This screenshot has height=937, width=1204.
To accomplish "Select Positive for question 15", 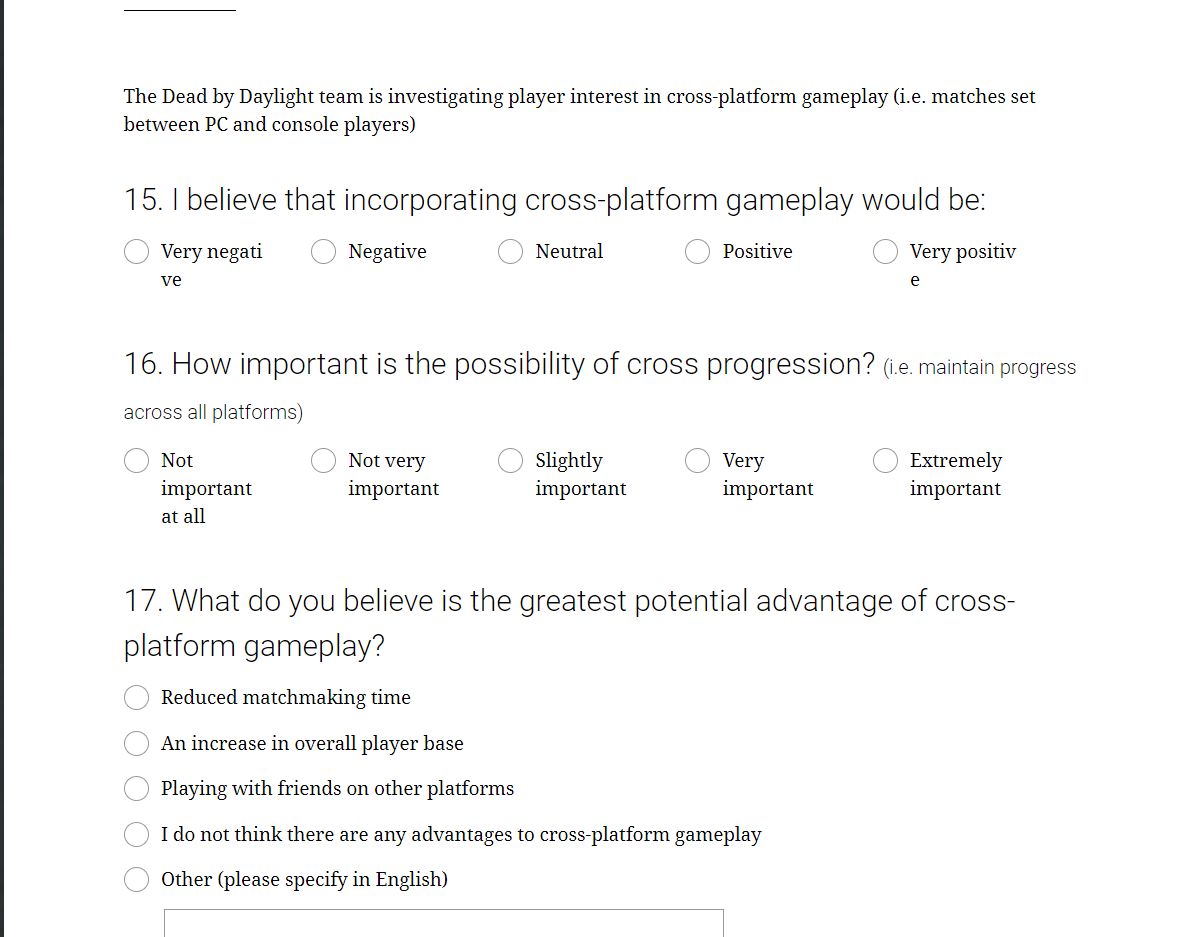I will [x=698, y=252].
